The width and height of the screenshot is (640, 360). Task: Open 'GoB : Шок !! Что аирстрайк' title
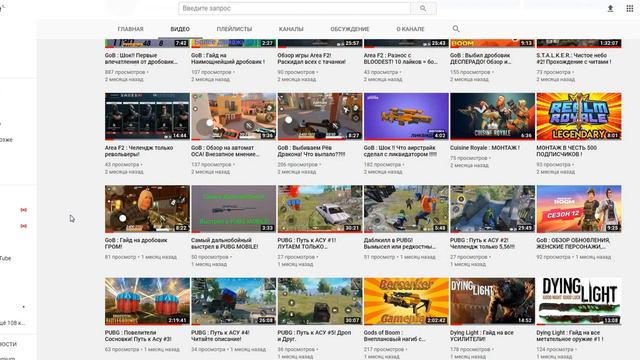click(x=400, y=151)
